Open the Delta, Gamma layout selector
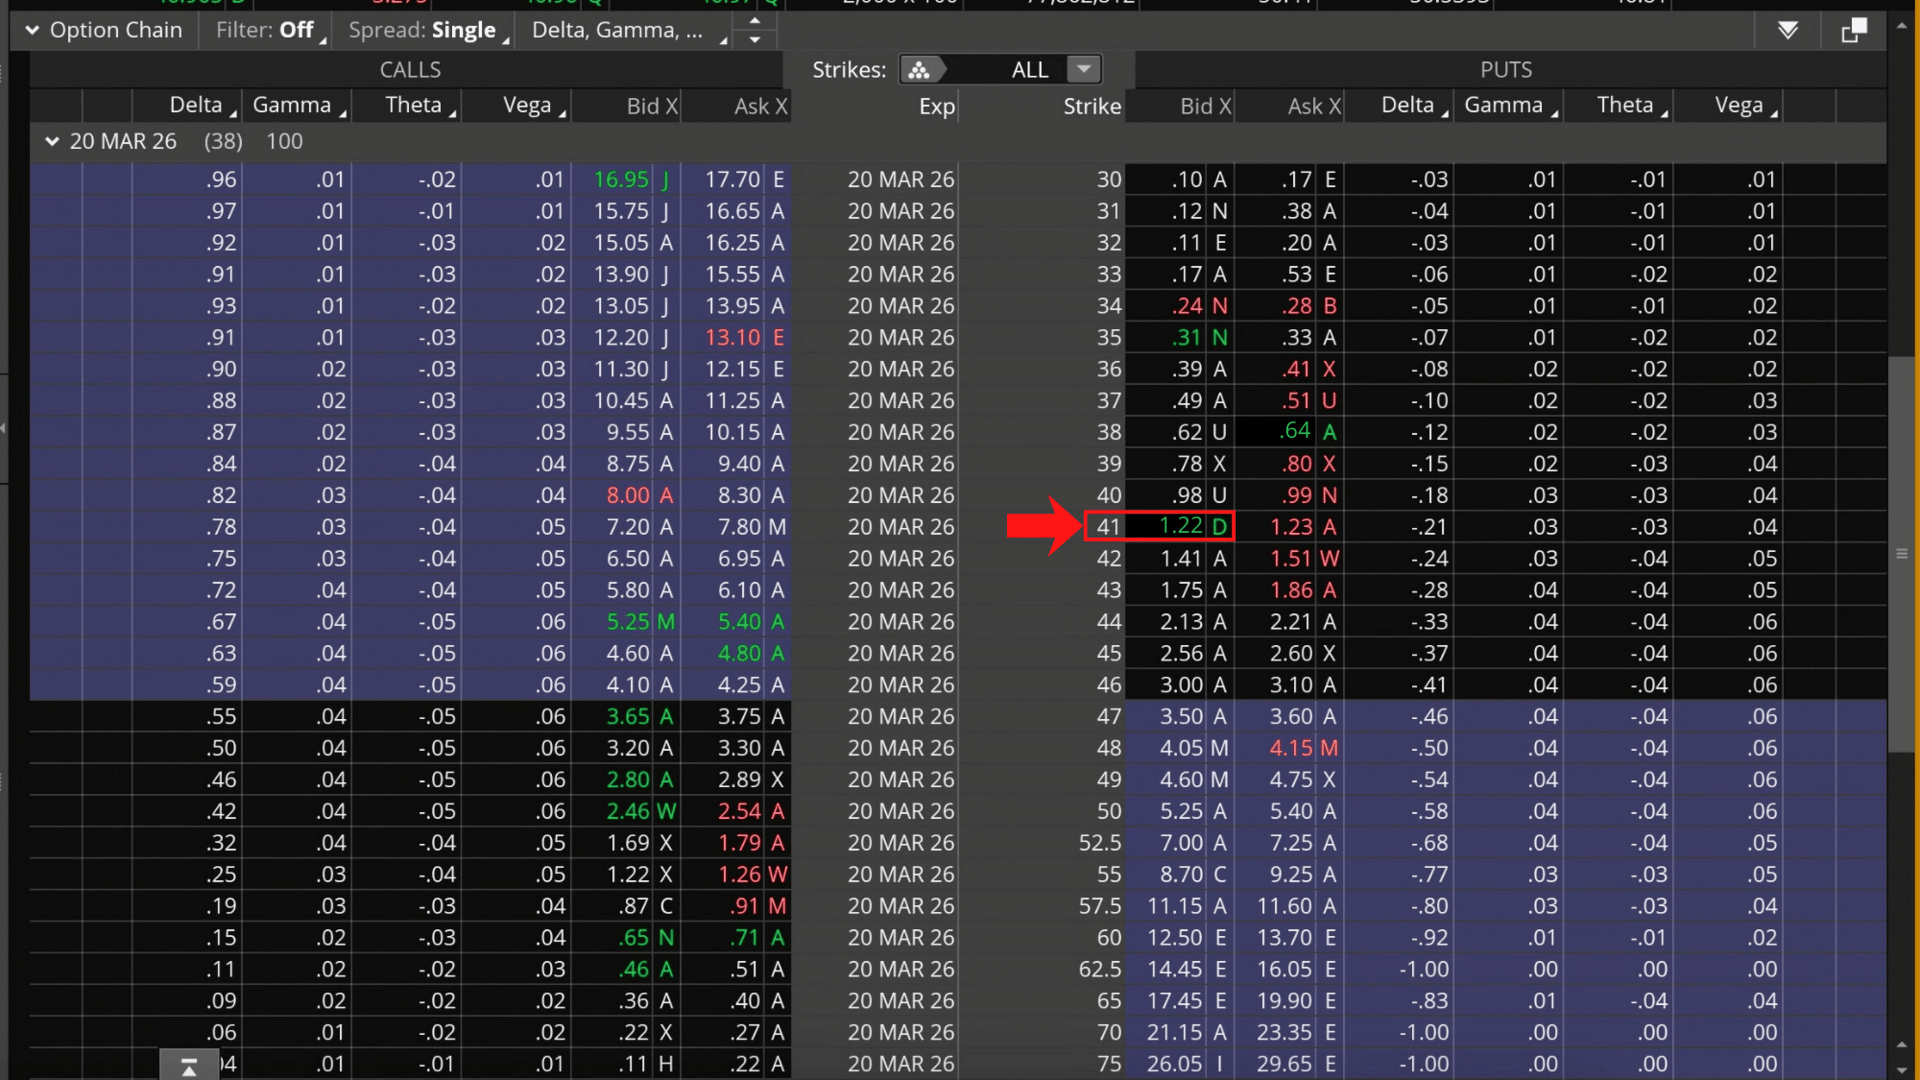The height and width of the screenshot is (1080, 1920). click(622, 30)
